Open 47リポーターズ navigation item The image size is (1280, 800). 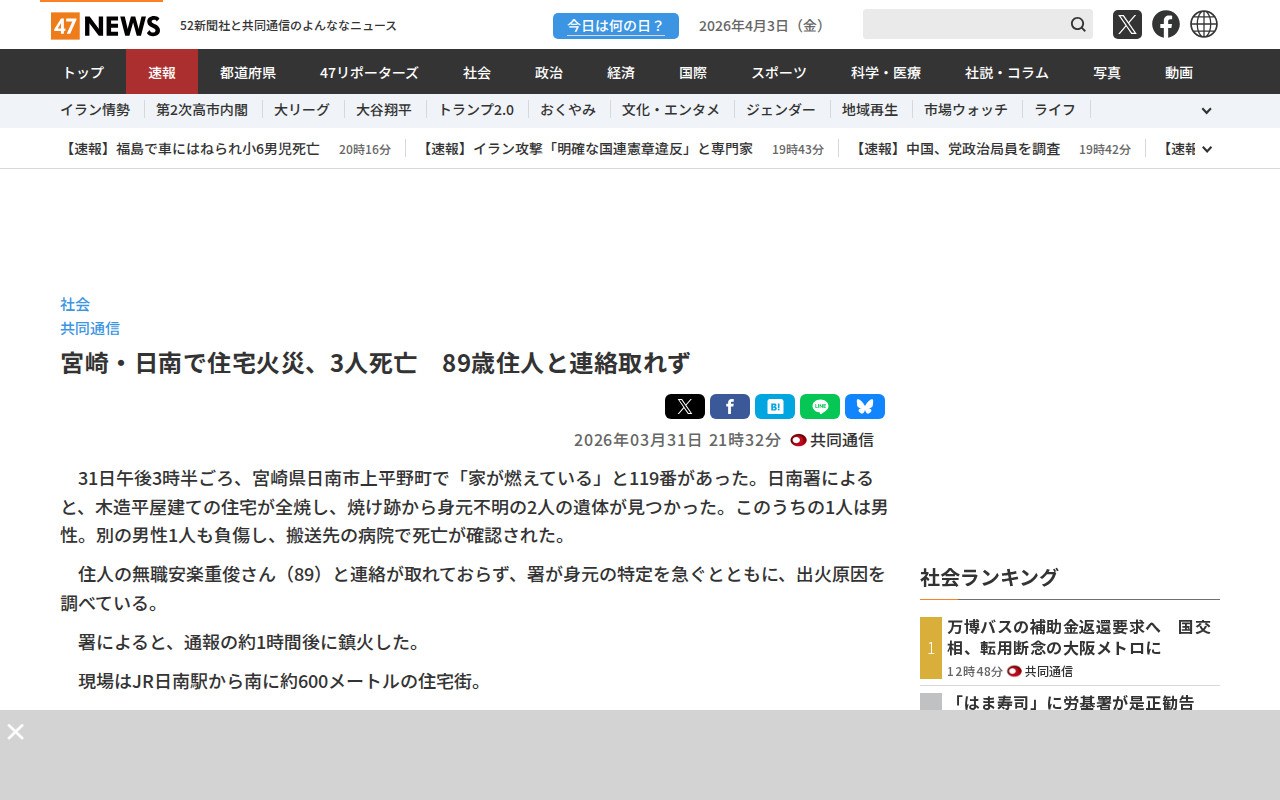pos(369,72)
